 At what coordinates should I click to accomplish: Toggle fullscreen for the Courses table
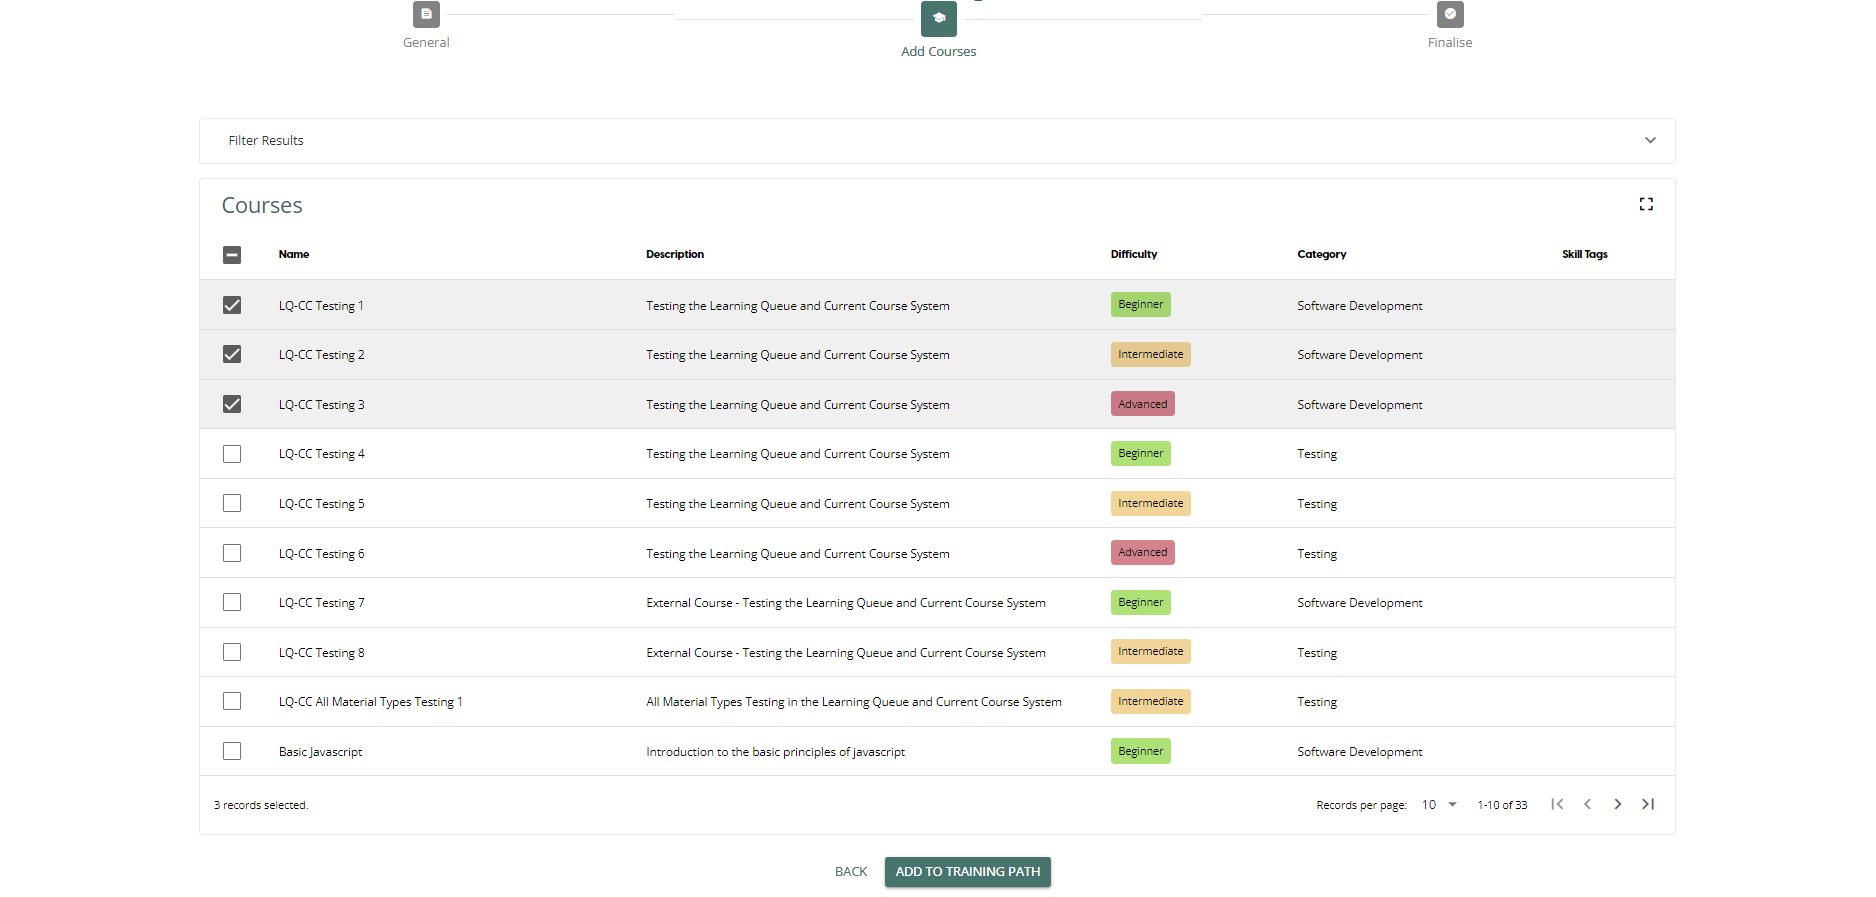[x=1645, y=204]
